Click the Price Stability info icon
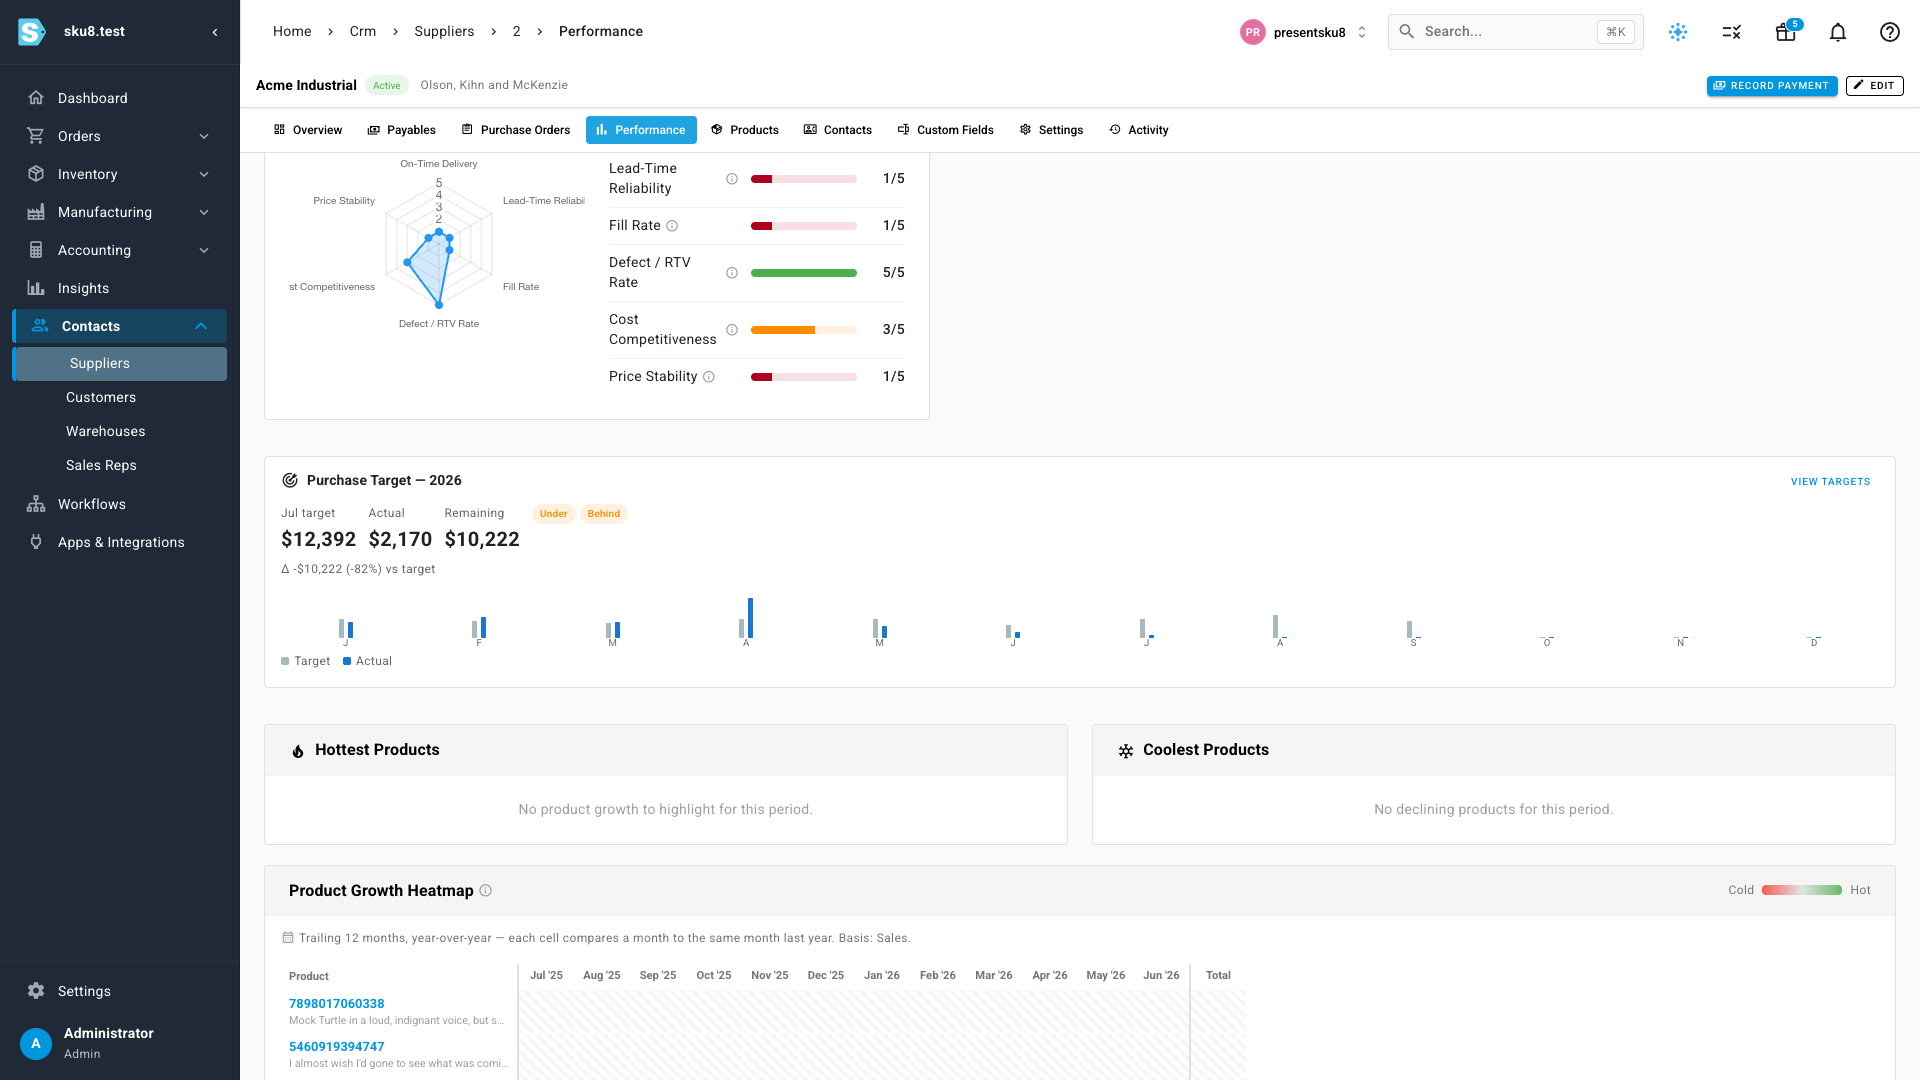Screen dimensions: 1920x1080 pos(709,377)
